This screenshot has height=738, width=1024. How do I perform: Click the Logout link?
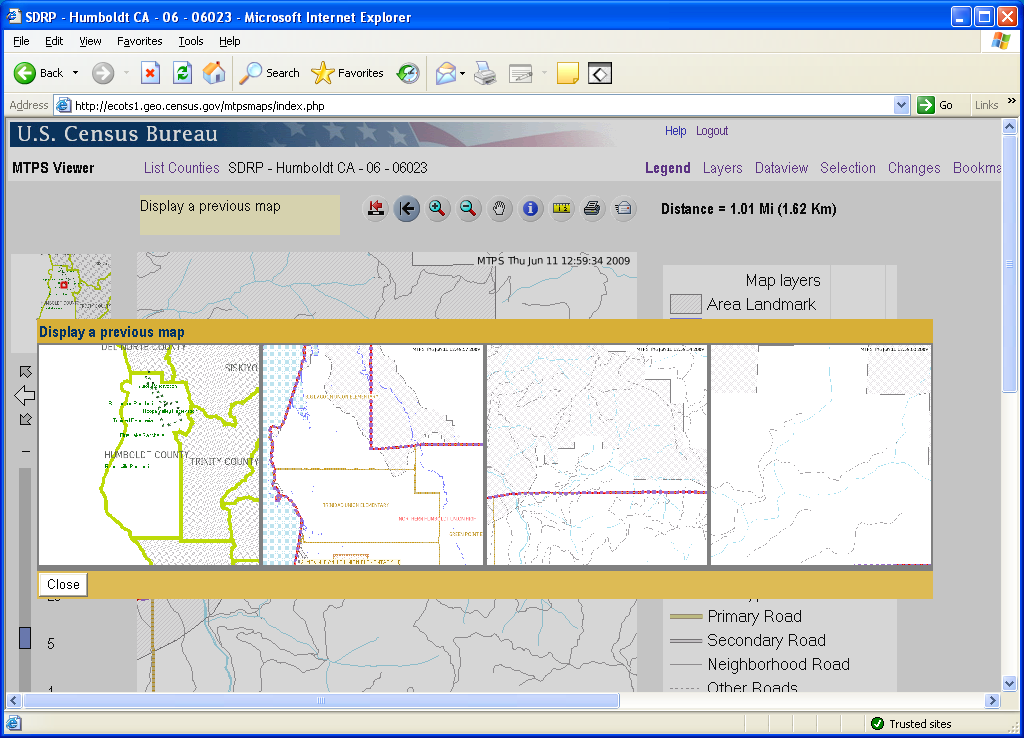[712, 131]
